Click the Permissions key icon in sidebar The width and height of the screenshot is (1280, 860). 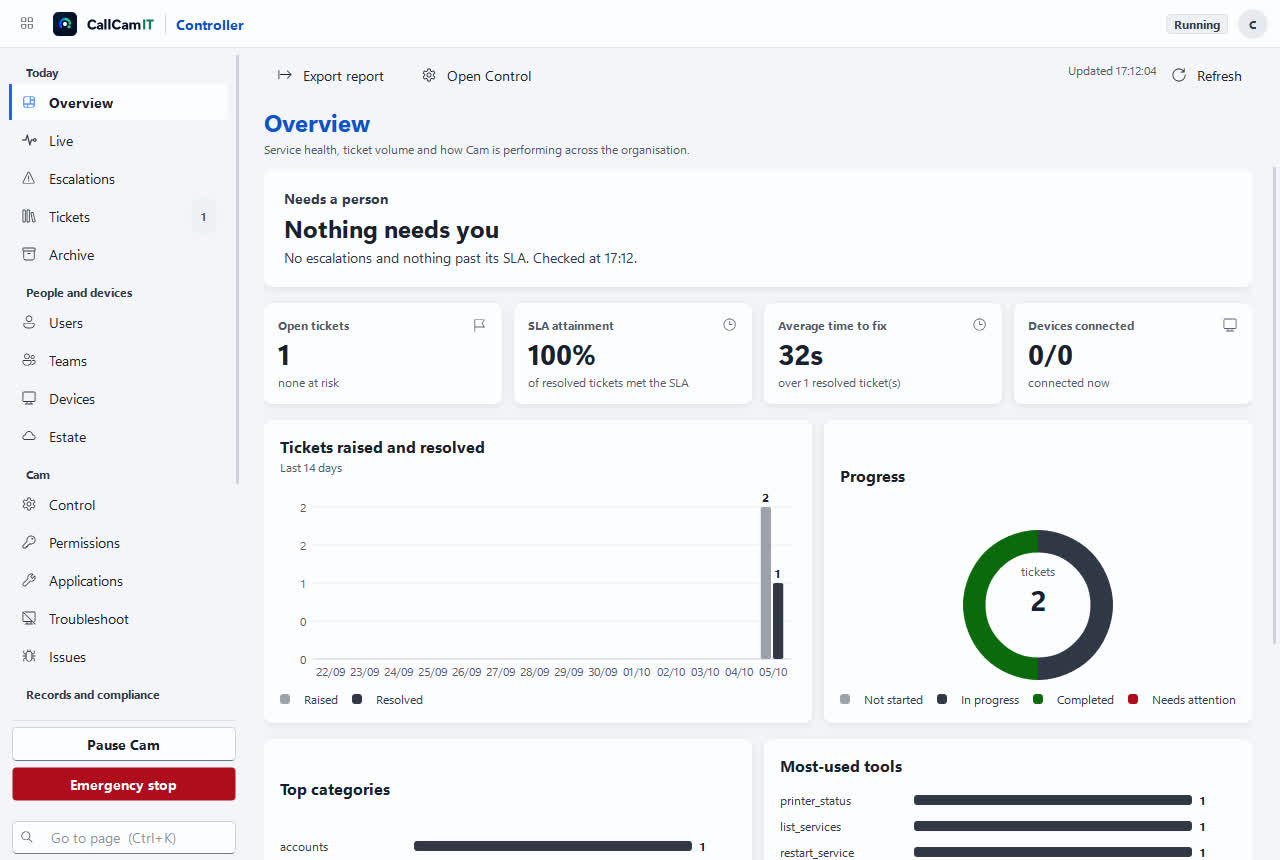[x=29, y=543]
